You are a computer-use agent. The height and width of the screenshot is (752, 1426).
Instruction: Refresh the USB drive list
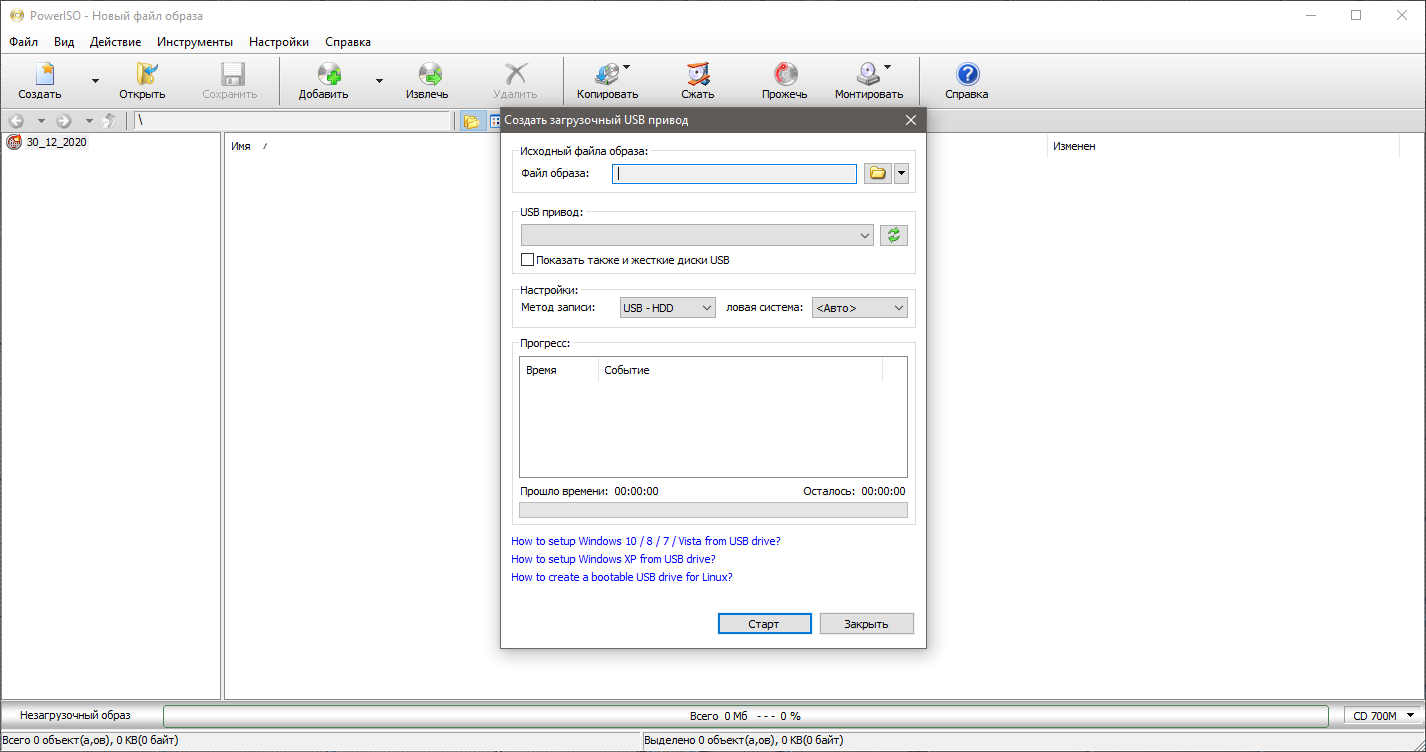point(894,235)
